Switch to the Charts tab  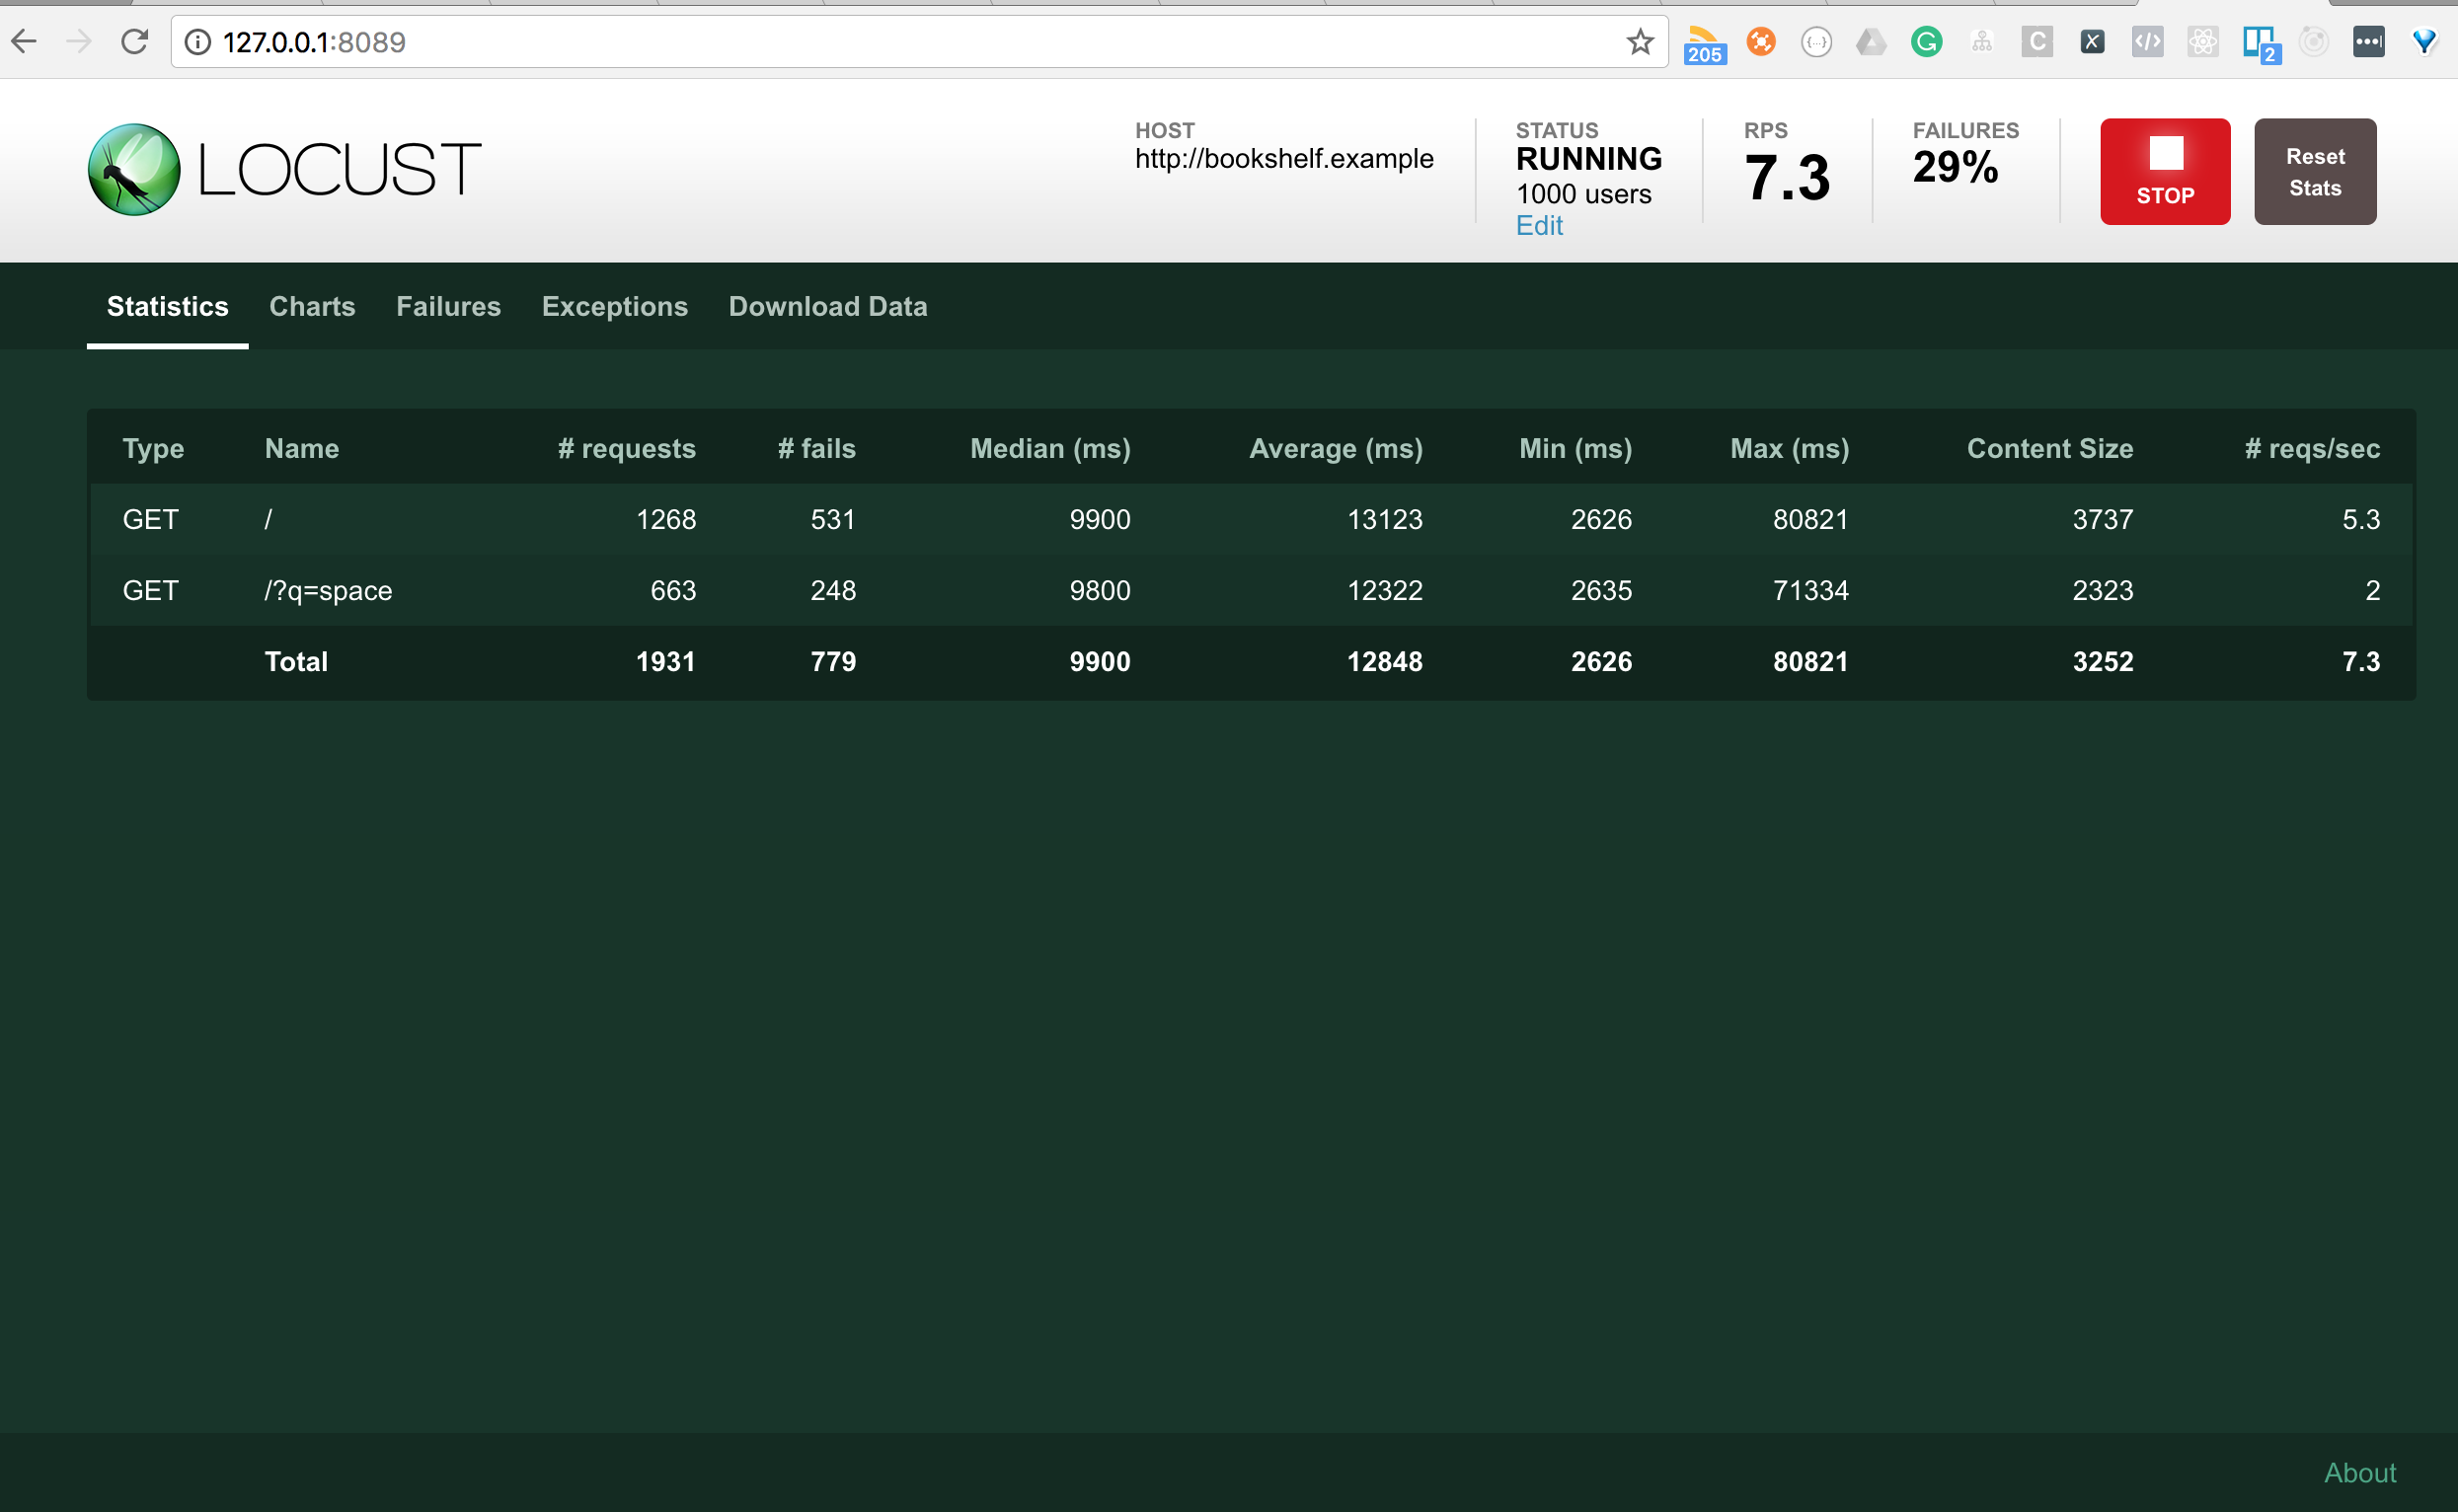tap(312, 306)
